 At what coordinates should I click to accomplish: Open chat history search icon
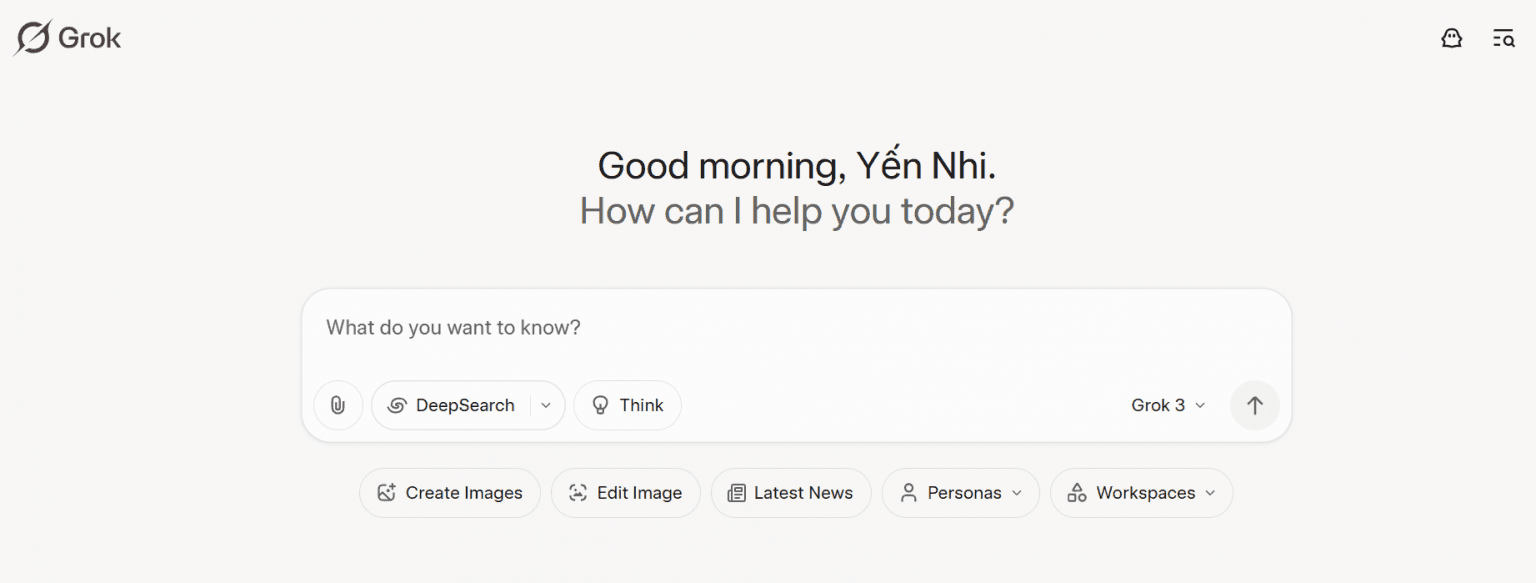coord(1503,38)
